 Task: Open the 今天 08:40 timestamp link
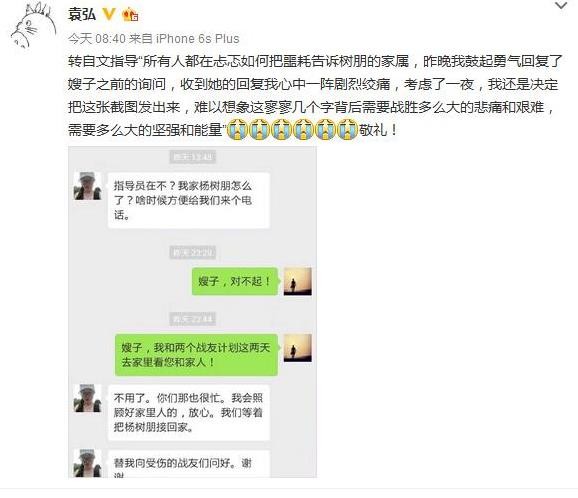[x=97, y=38]
